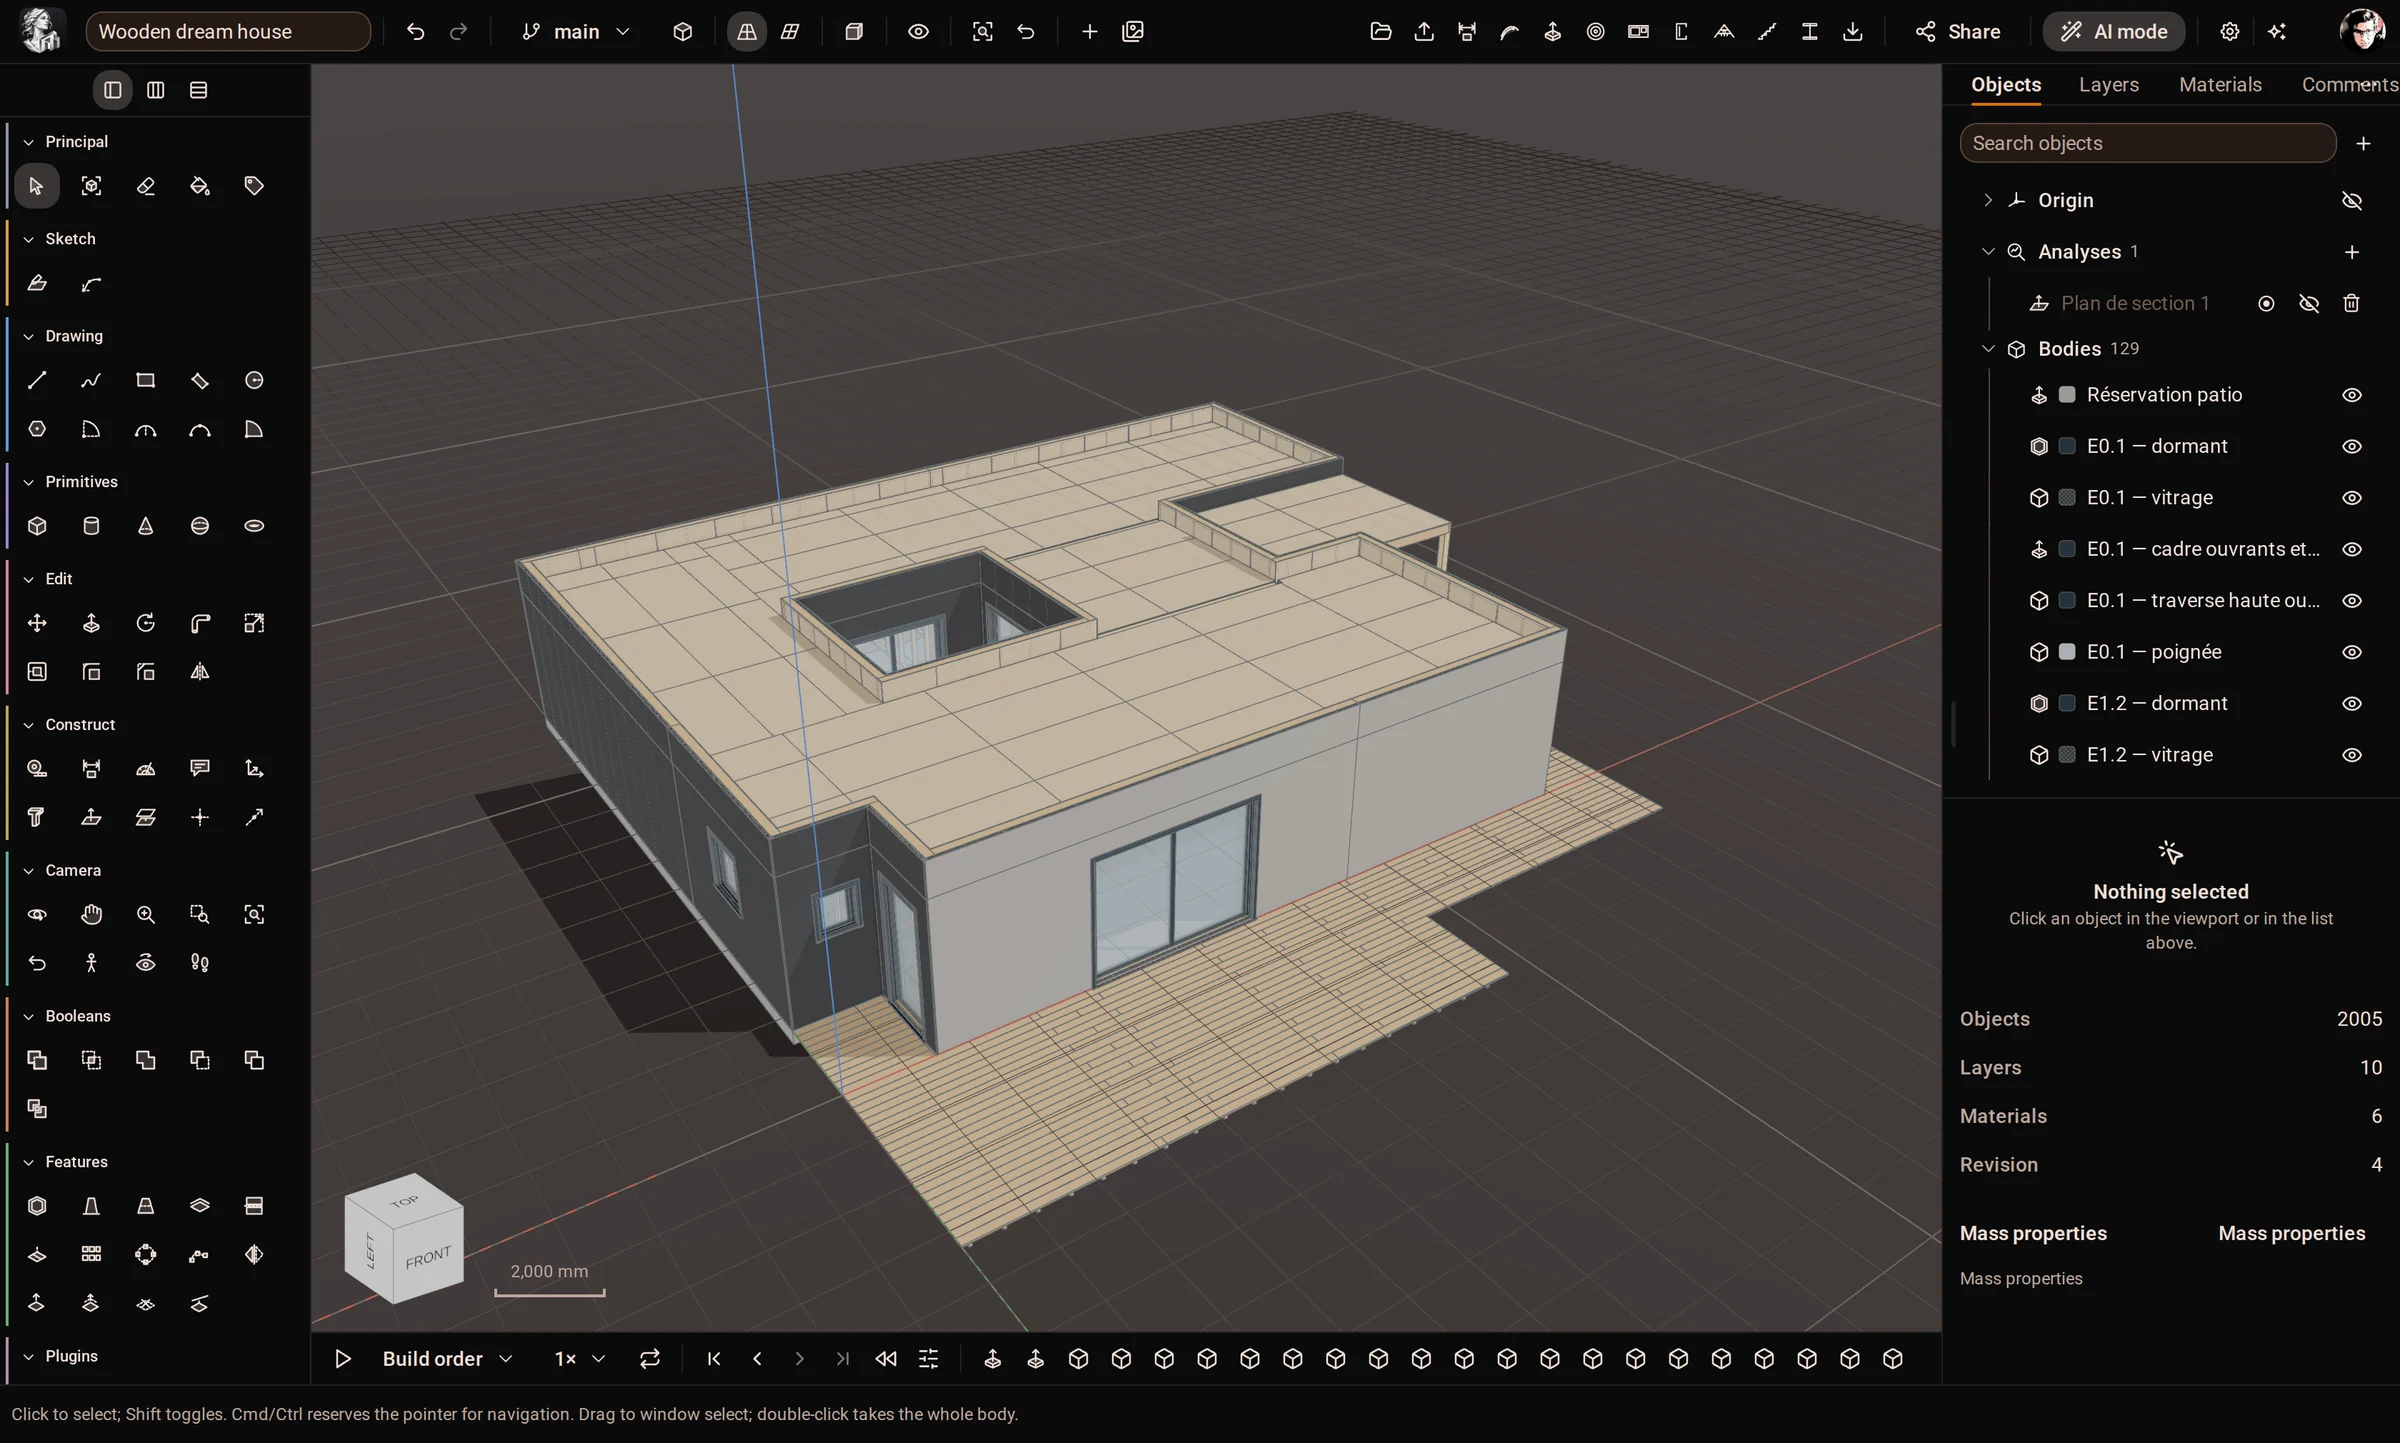
Task: Select the eraser tool in Principal
Action: coord(146,186)
